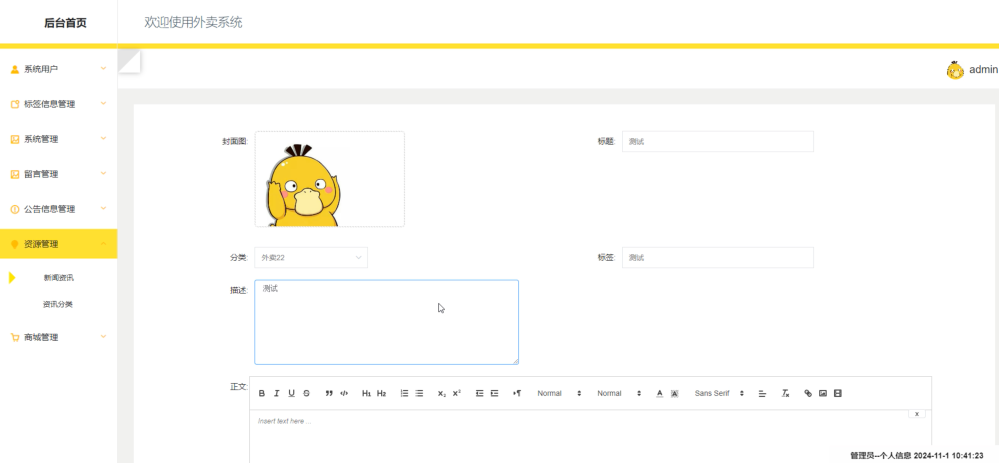The image size is (999, 463).
Task: Open the text background color picker
Action: click(x=675, y=394)
